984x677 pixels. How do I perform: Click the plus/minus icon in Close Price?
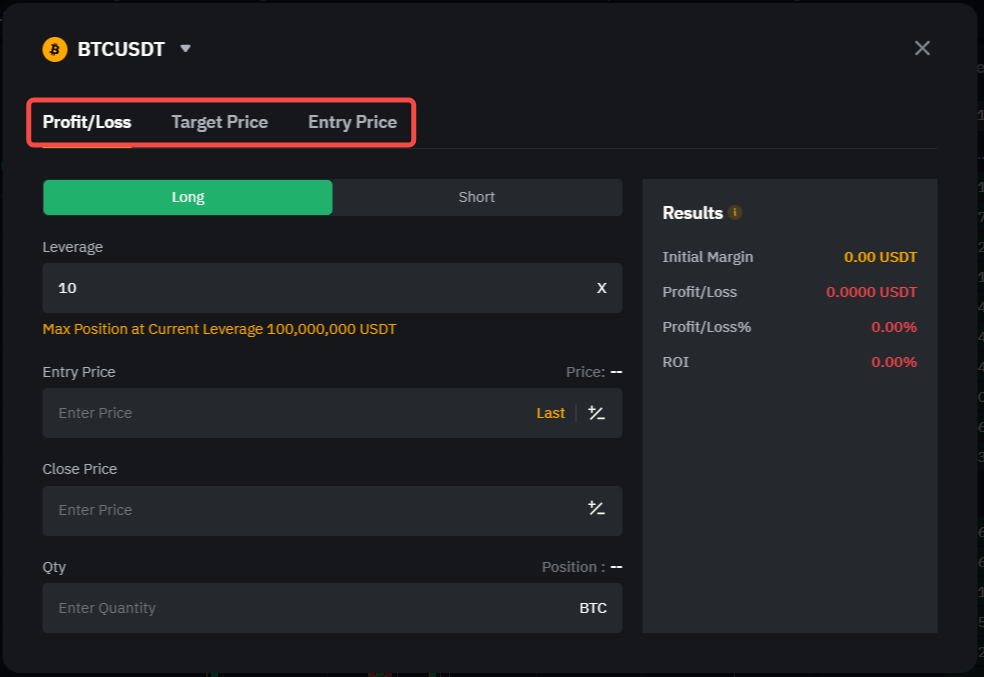click(x=596, y=509)
